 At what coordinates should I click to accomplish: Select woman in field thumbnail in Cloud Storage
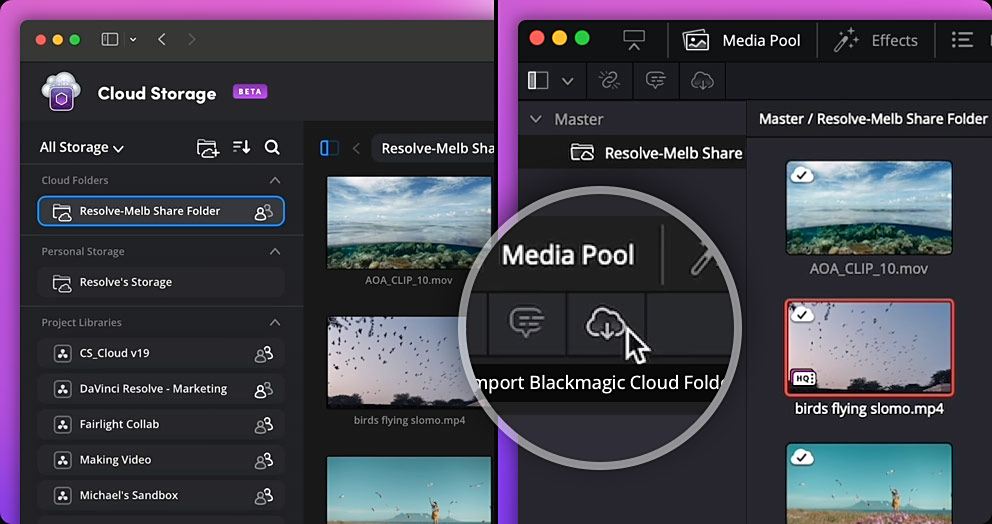click(x=409, y=490)
